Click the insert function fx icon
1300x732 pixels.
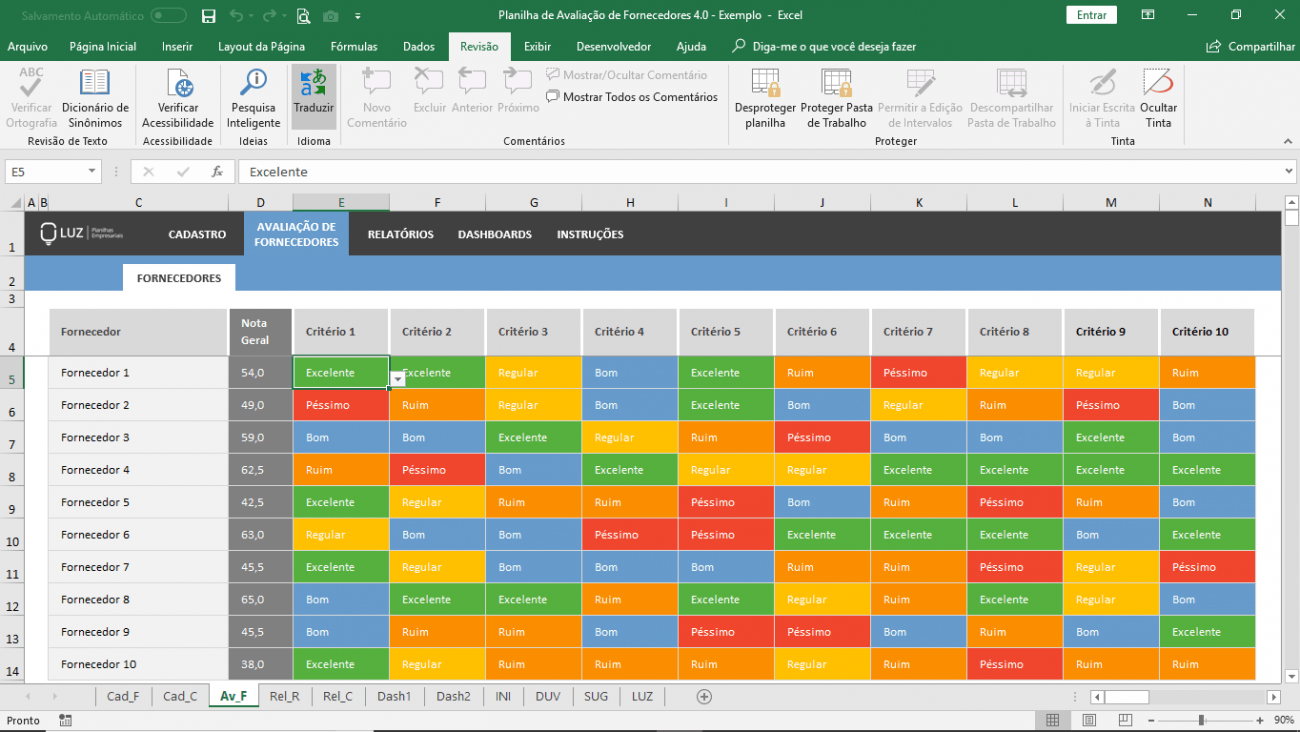click(217, 172)
